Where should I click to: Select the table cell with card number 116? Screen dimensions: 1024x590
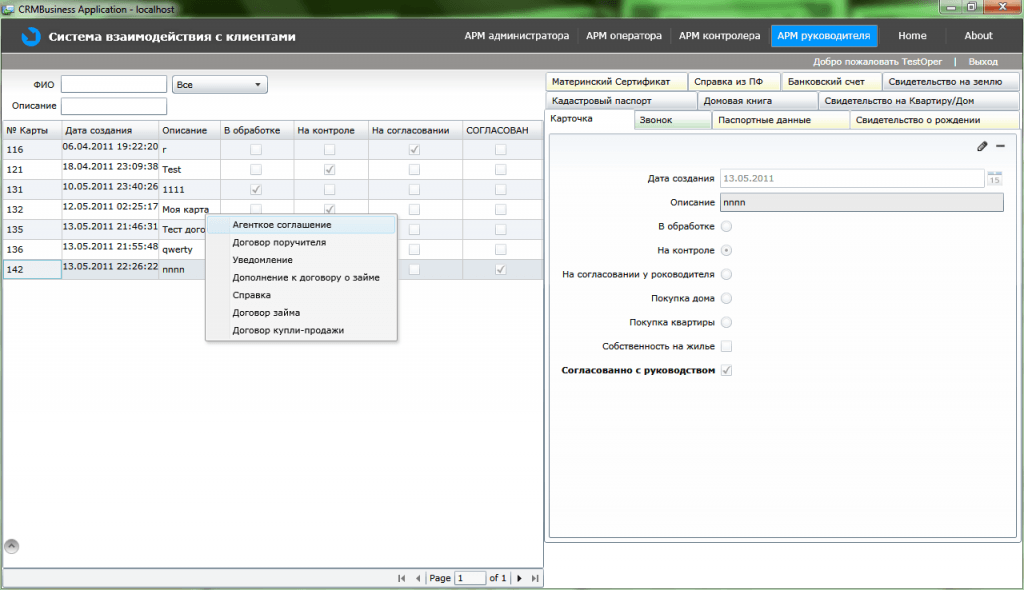tap(32, 150)
